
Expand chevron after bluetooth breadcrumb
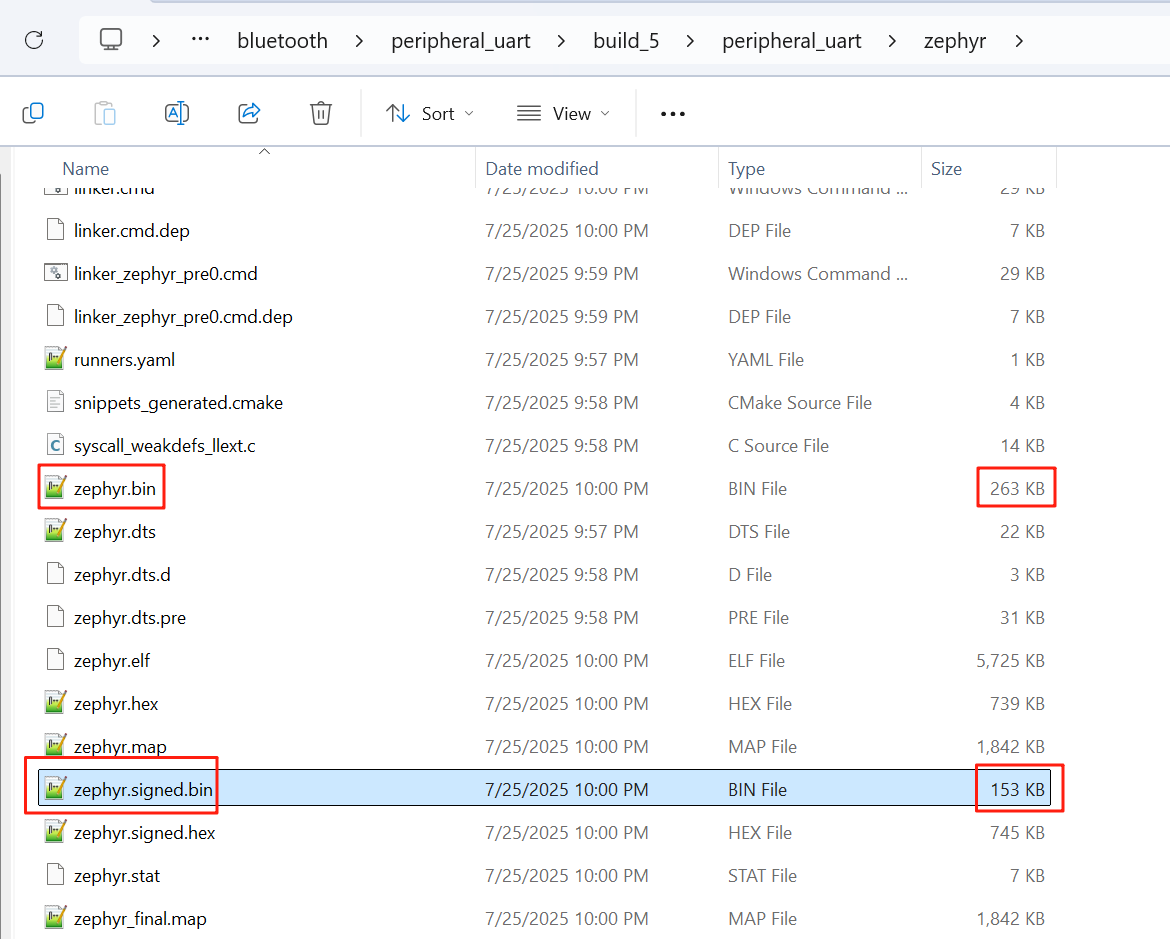point(360,41)
